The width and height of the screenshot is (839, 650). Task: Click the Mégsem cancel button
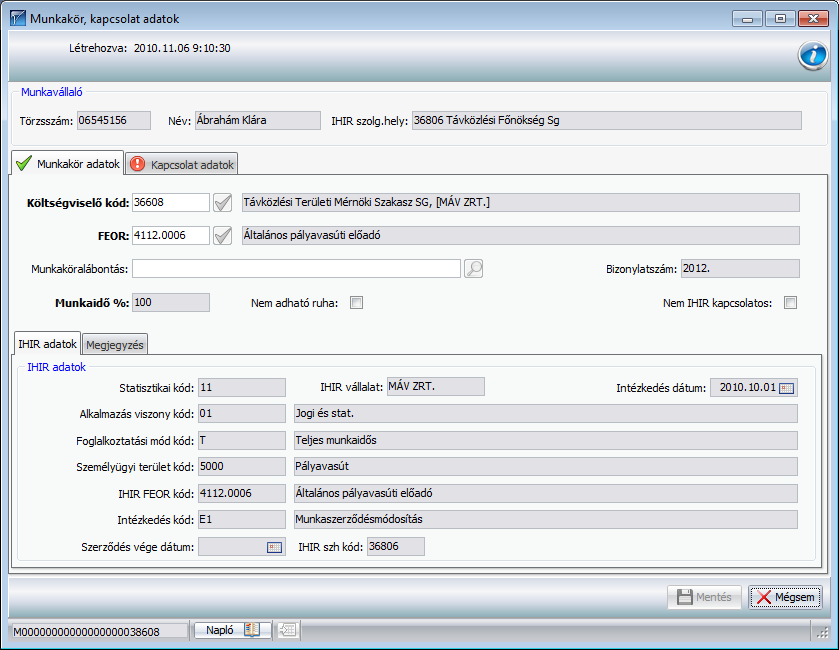[x=785, y=597]
